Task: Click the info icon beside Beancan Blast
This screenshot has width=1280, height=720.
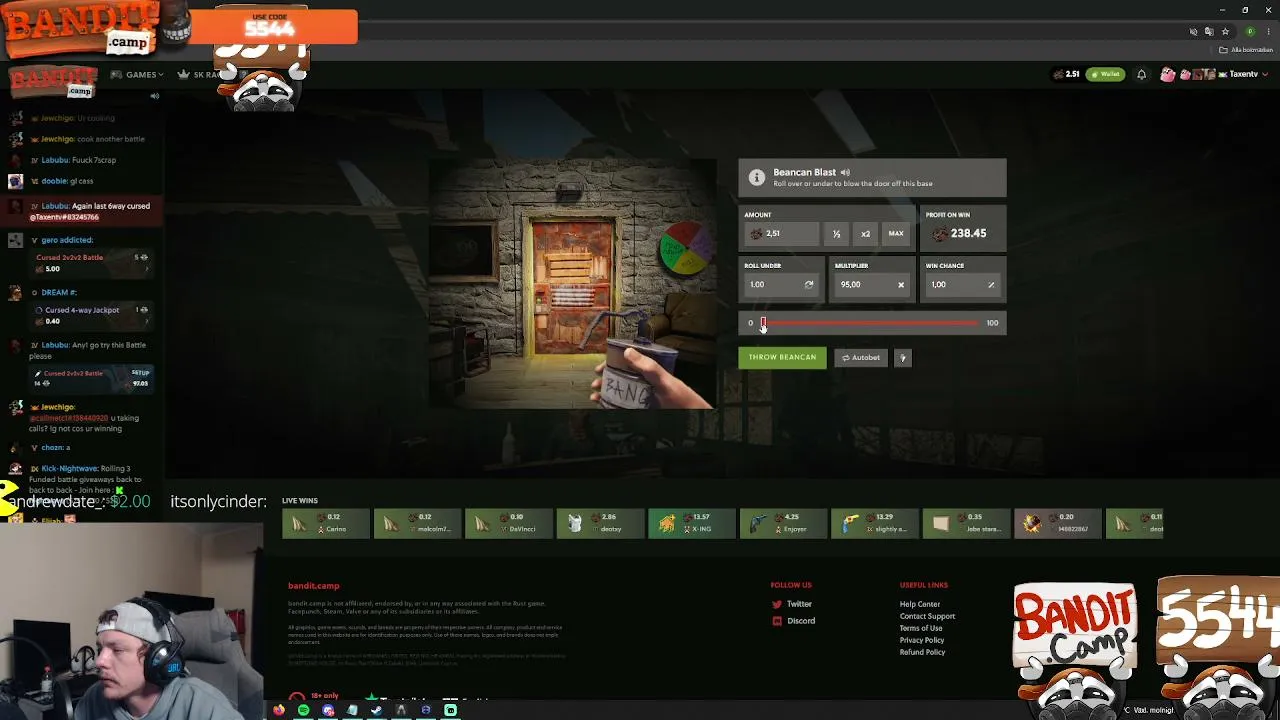Action: [x=757, y=178]
